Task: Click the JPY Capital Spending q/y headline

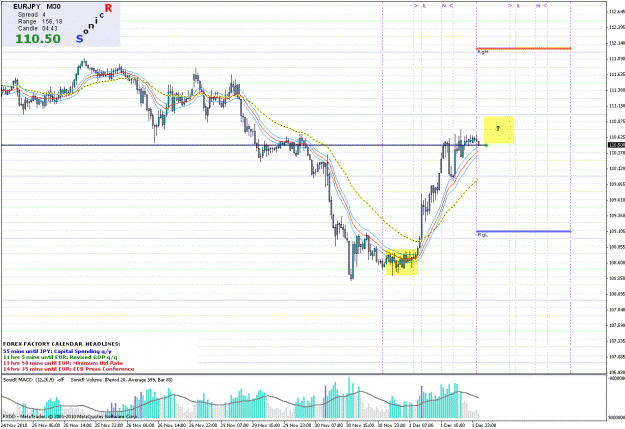Action: (57, 351)
